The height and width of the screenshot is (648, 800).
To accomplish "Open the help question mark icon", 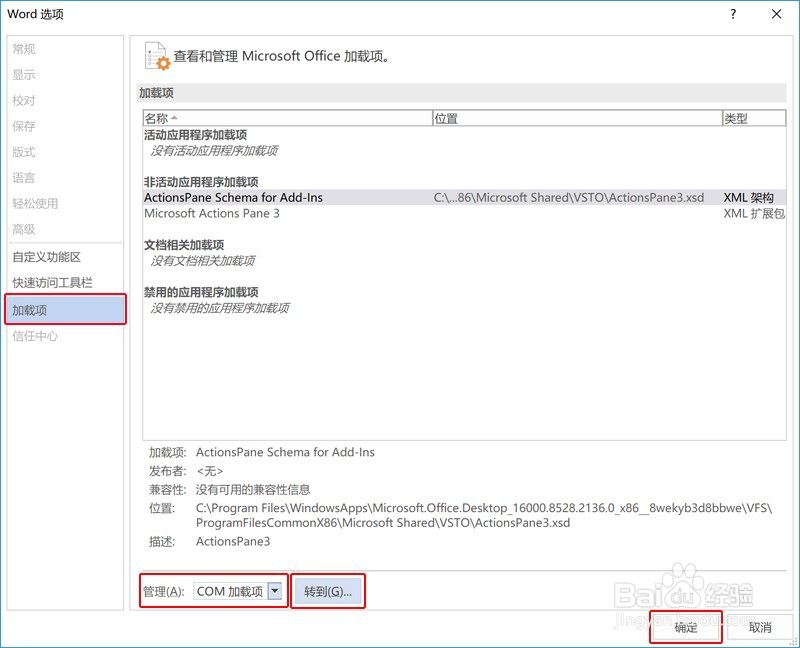I will [733, 14].
